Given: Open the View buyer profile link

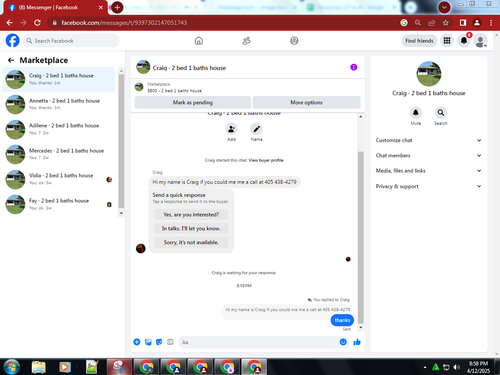Looking at the screenshot, I should (x=266, y=160).
